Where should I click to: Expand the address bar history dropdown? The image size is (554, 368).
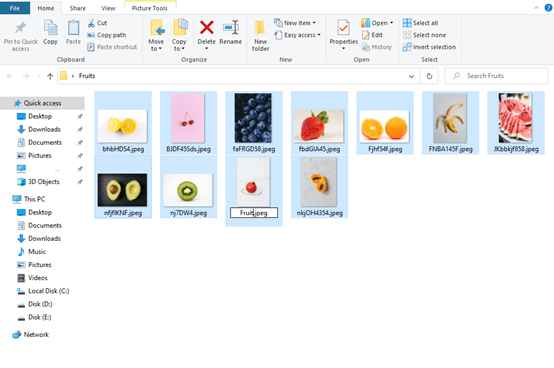pos(411,76)
